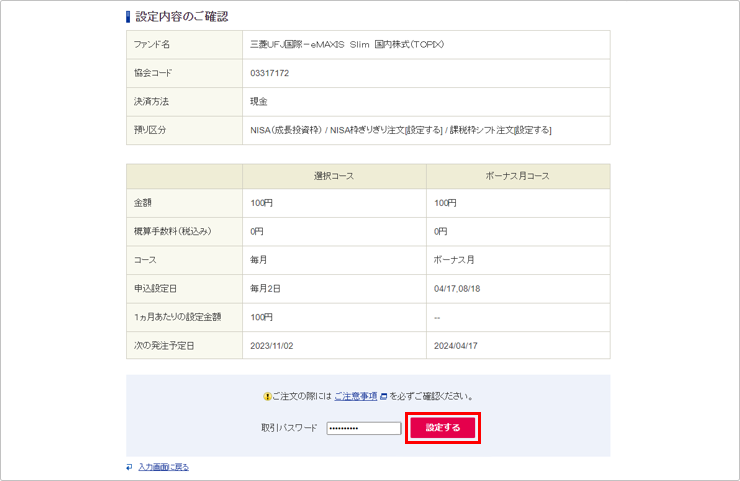
Task: Click the ボーナス月コース column header
Action: (x=517, y=176)
